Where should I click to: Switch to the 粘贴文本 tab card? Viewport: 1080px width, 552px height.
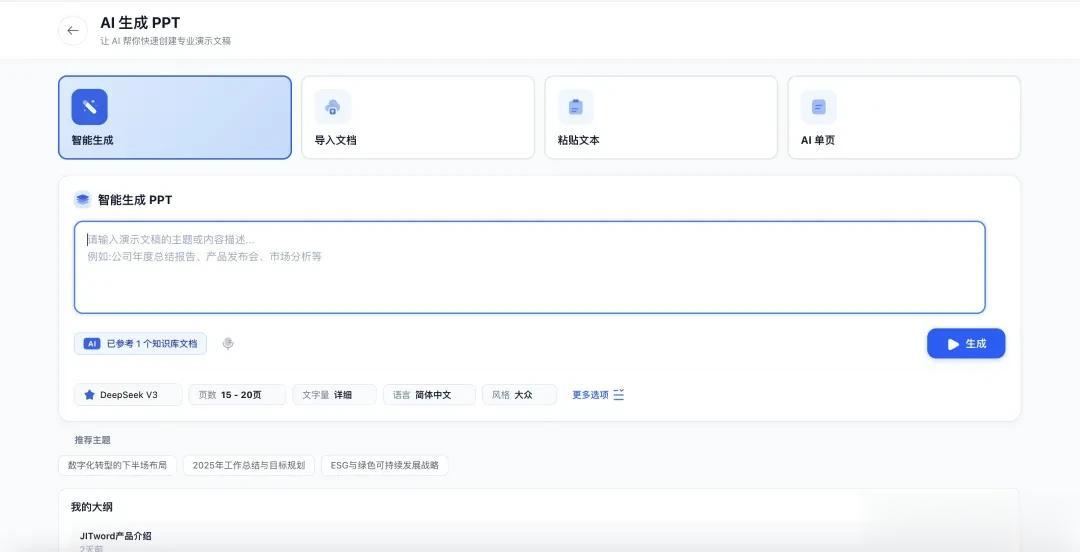[x=661, y=117]
